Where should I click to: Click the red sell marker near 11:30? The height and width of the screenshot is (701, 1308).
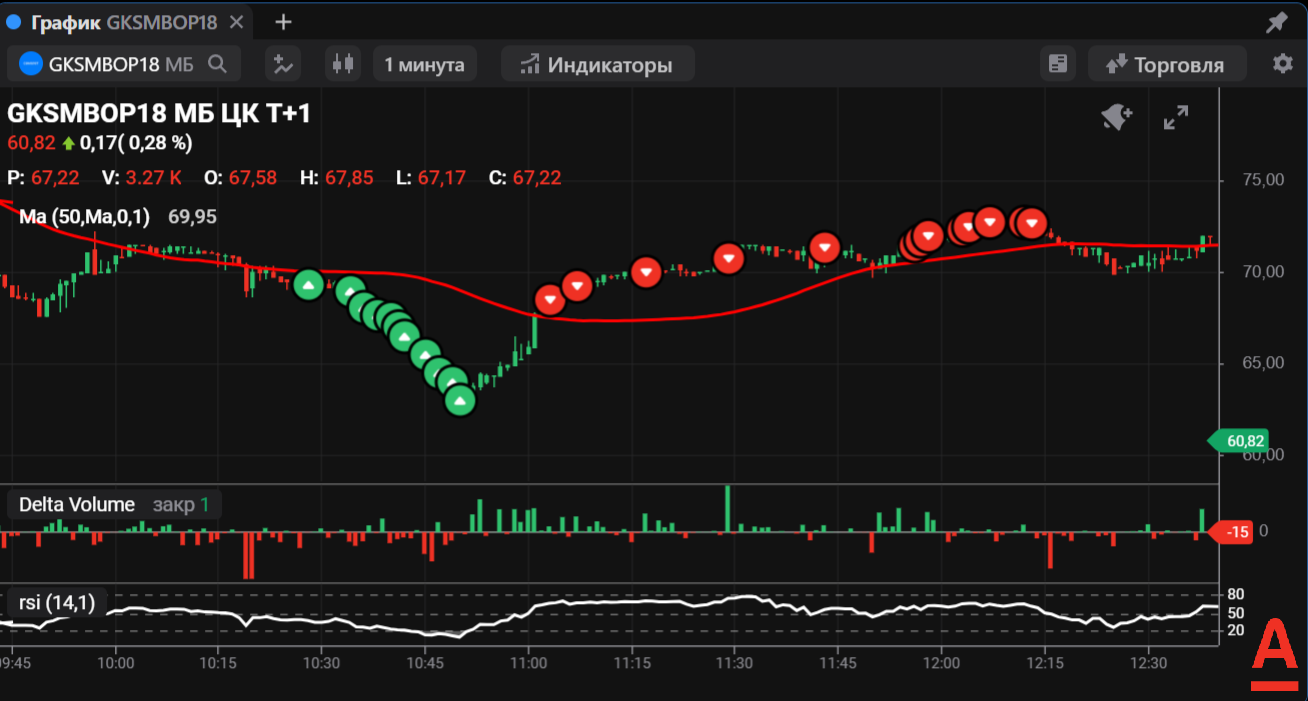point(730,259)
